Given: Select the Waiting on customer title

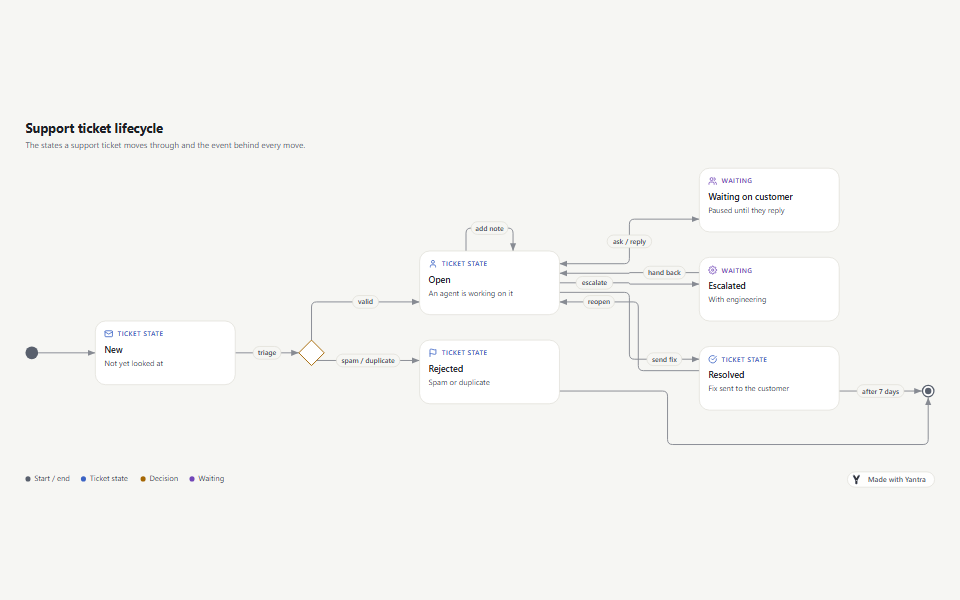Looking at the screenshot, I should pyautogui.click(x=751, y=197).
